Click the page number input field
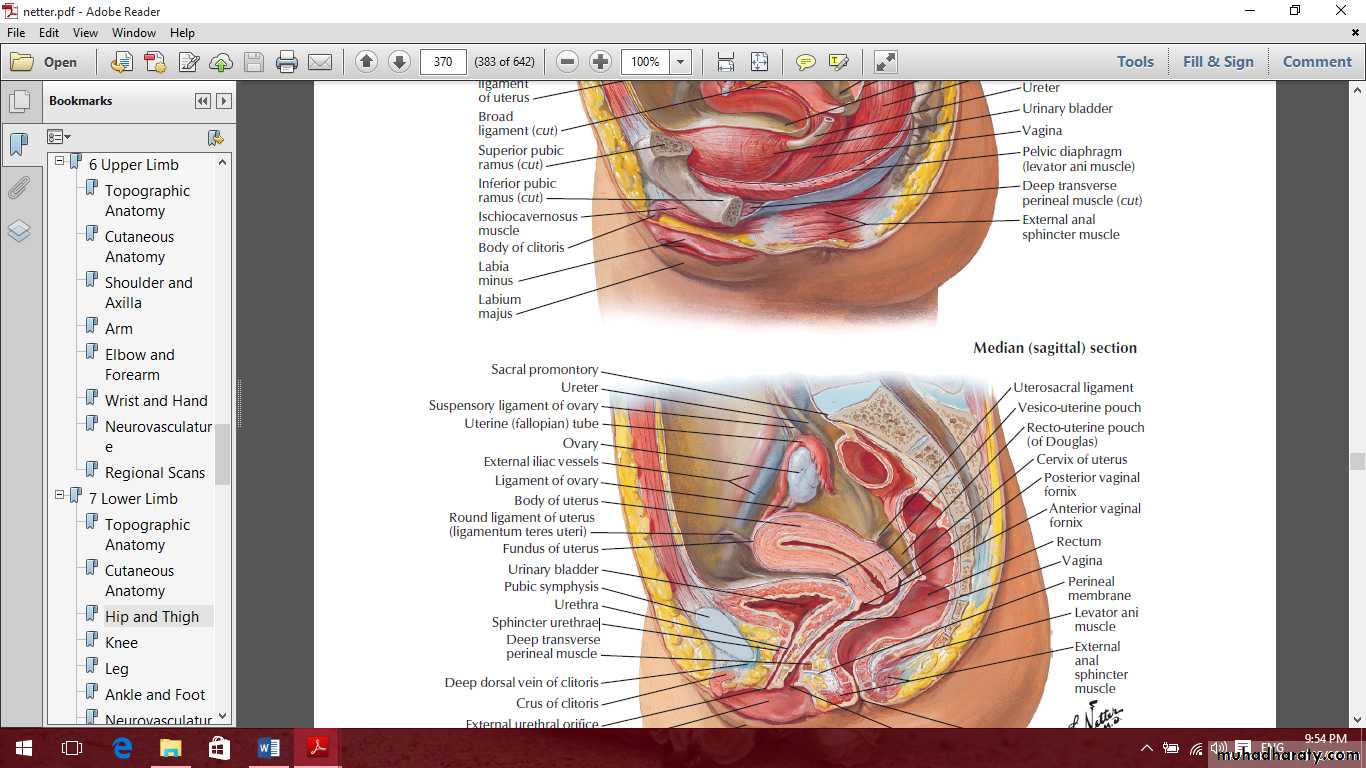 pos(443,62)
